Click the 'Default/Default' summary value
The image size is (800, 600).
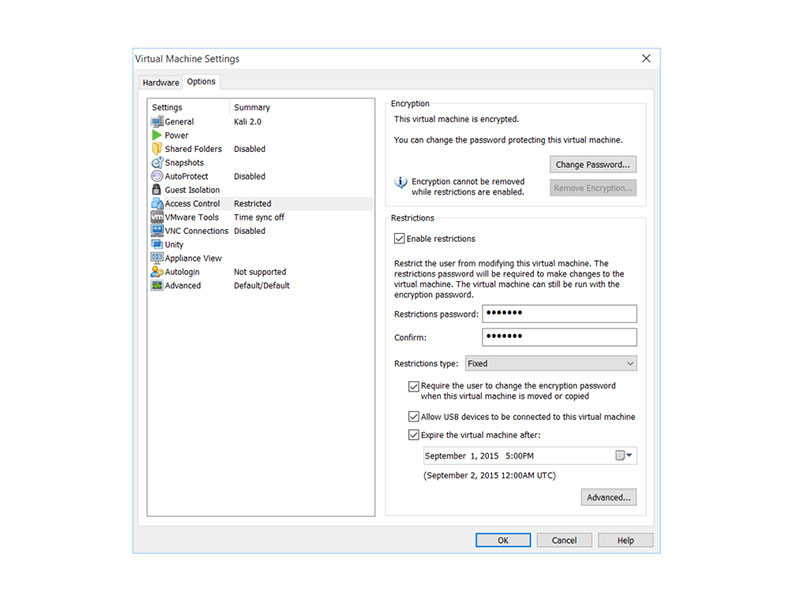[x=262, y=286]
